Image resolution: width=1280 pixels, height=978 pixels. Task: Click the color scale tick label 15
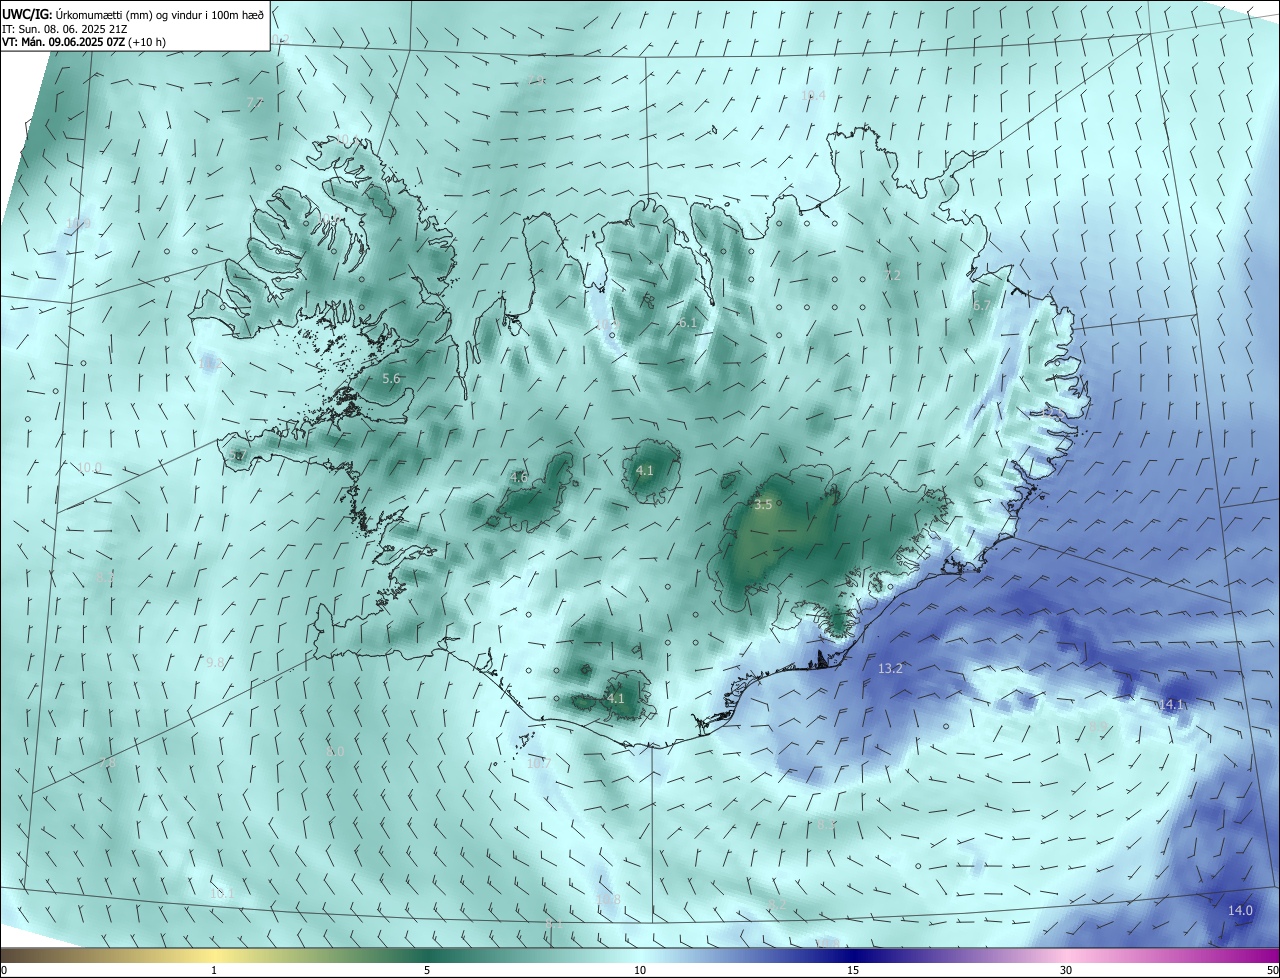tap(853, 970)
